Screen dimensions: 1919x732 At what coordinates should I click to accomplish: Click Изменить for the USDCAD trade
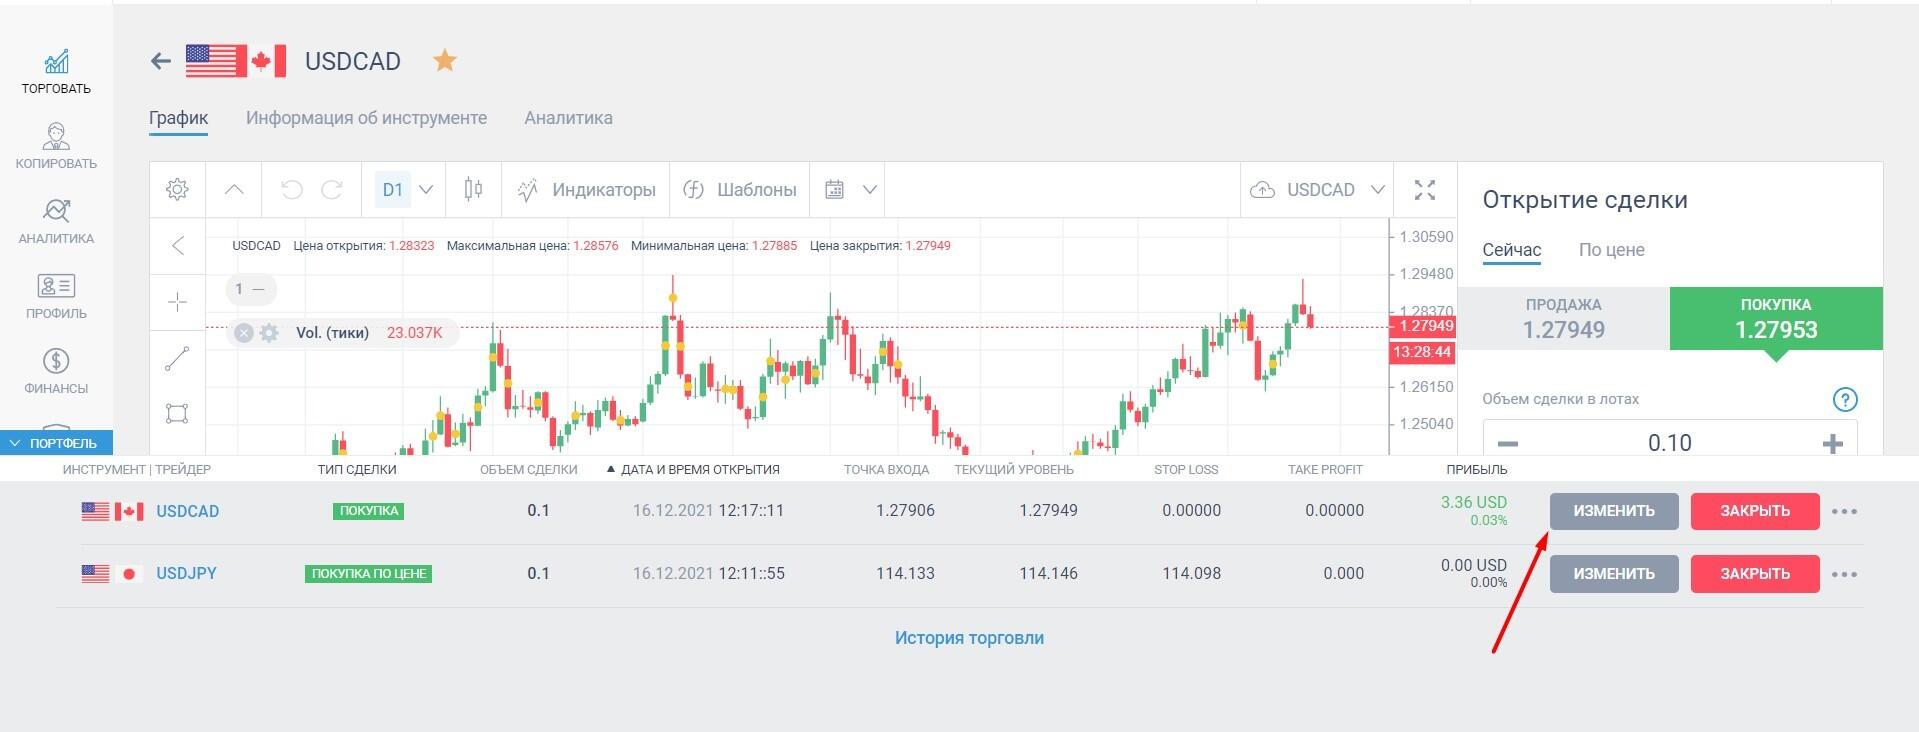pyautogui.click(x=1614, y=511)
